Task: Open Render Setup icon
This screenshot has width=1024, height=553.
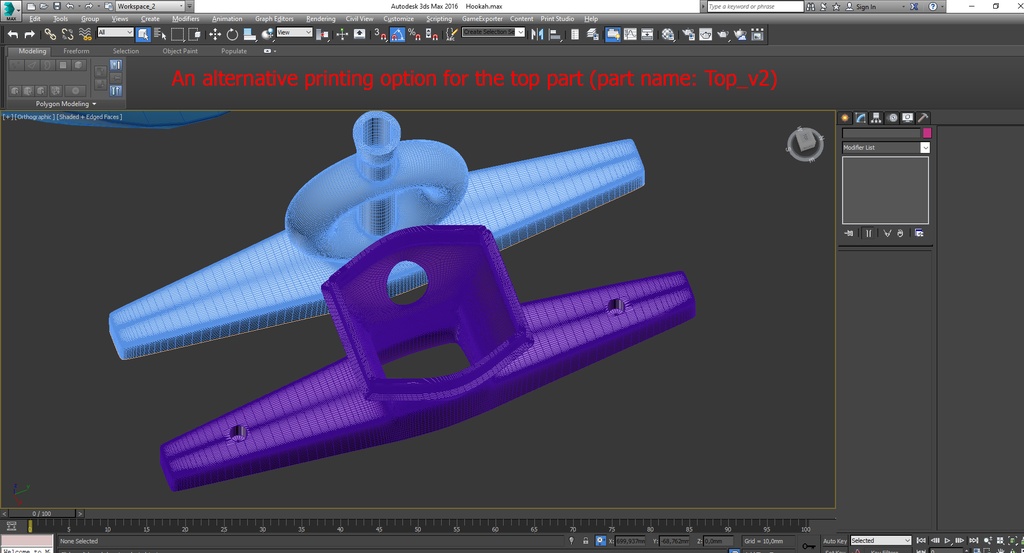Action: (688, 35)
